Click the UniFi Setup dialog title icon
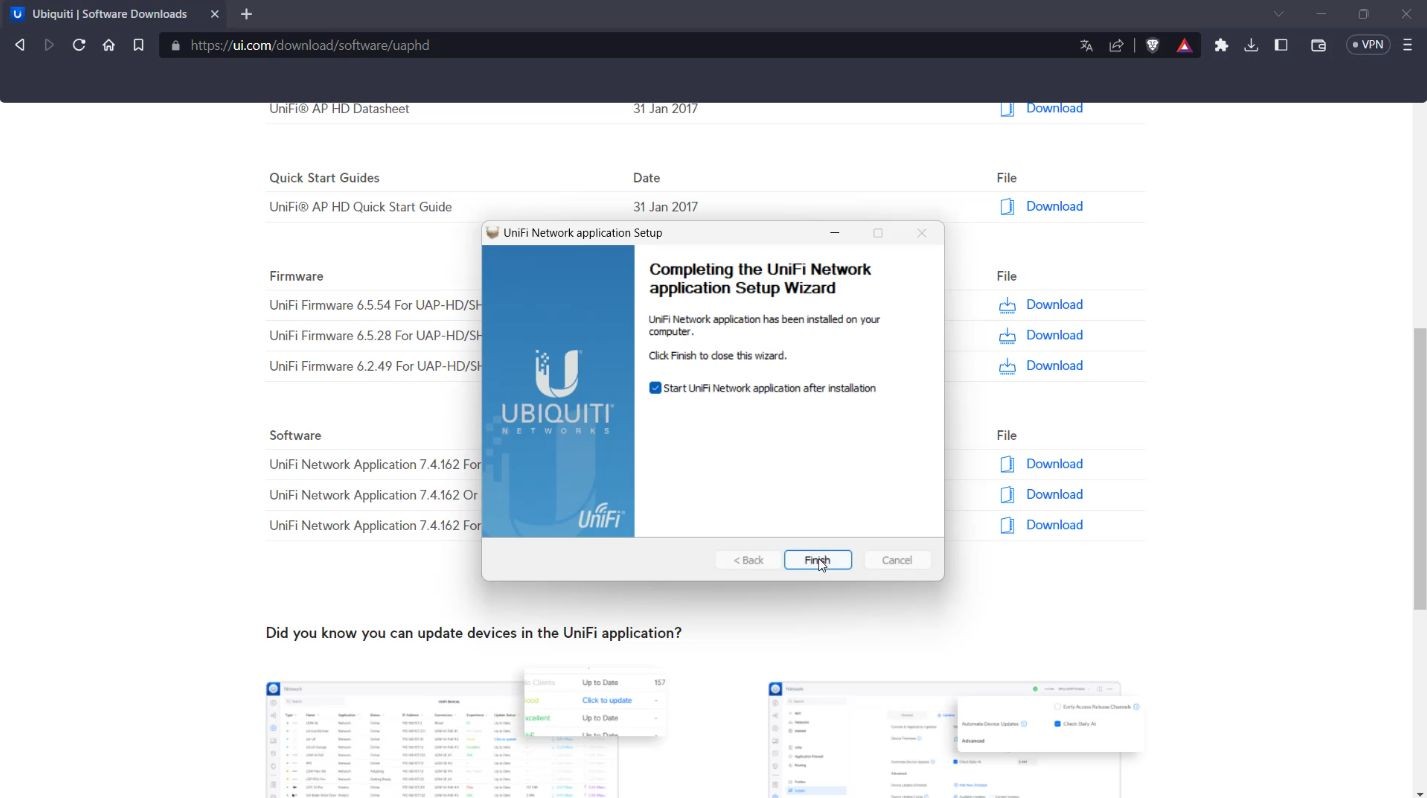Screen dimensions: 1427x798 coord(492,233)
